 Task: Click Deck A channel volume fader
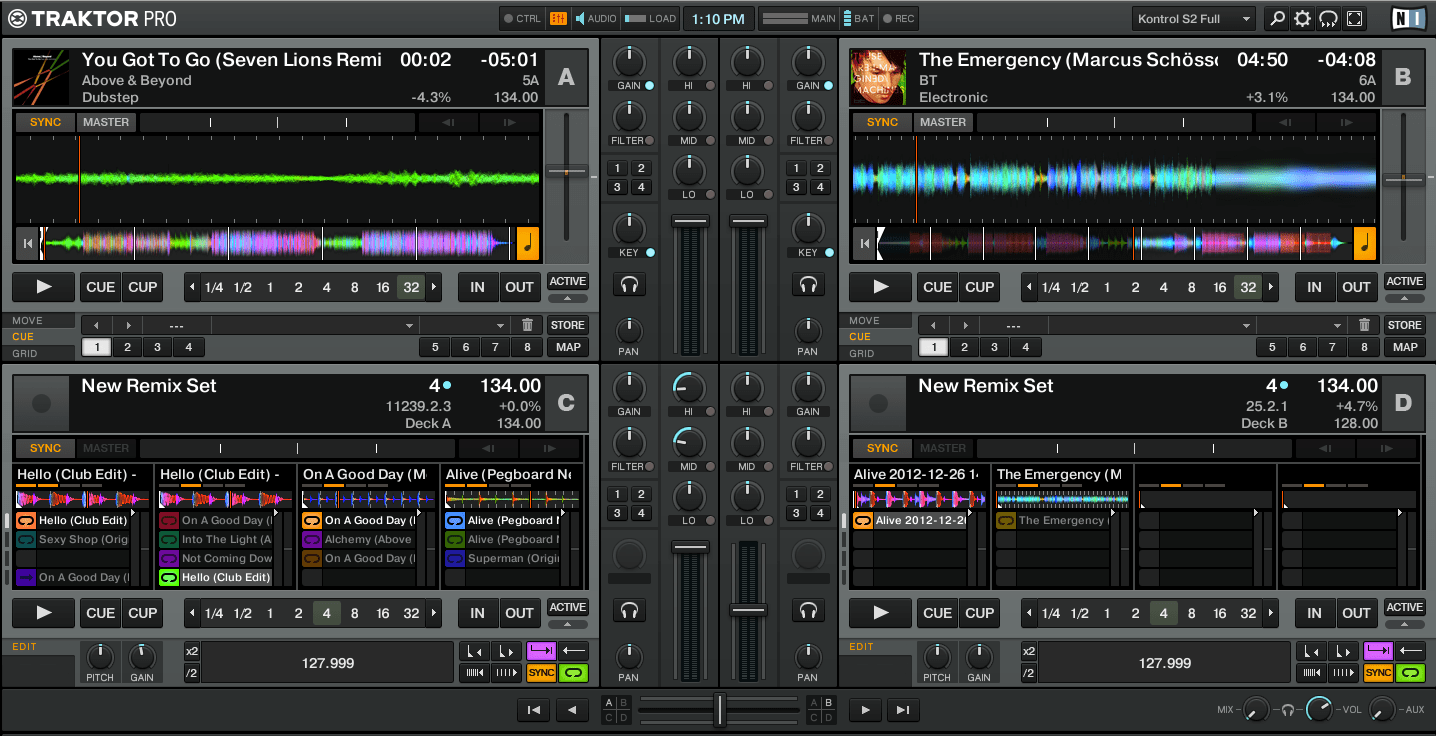click(x=691, y=221)
